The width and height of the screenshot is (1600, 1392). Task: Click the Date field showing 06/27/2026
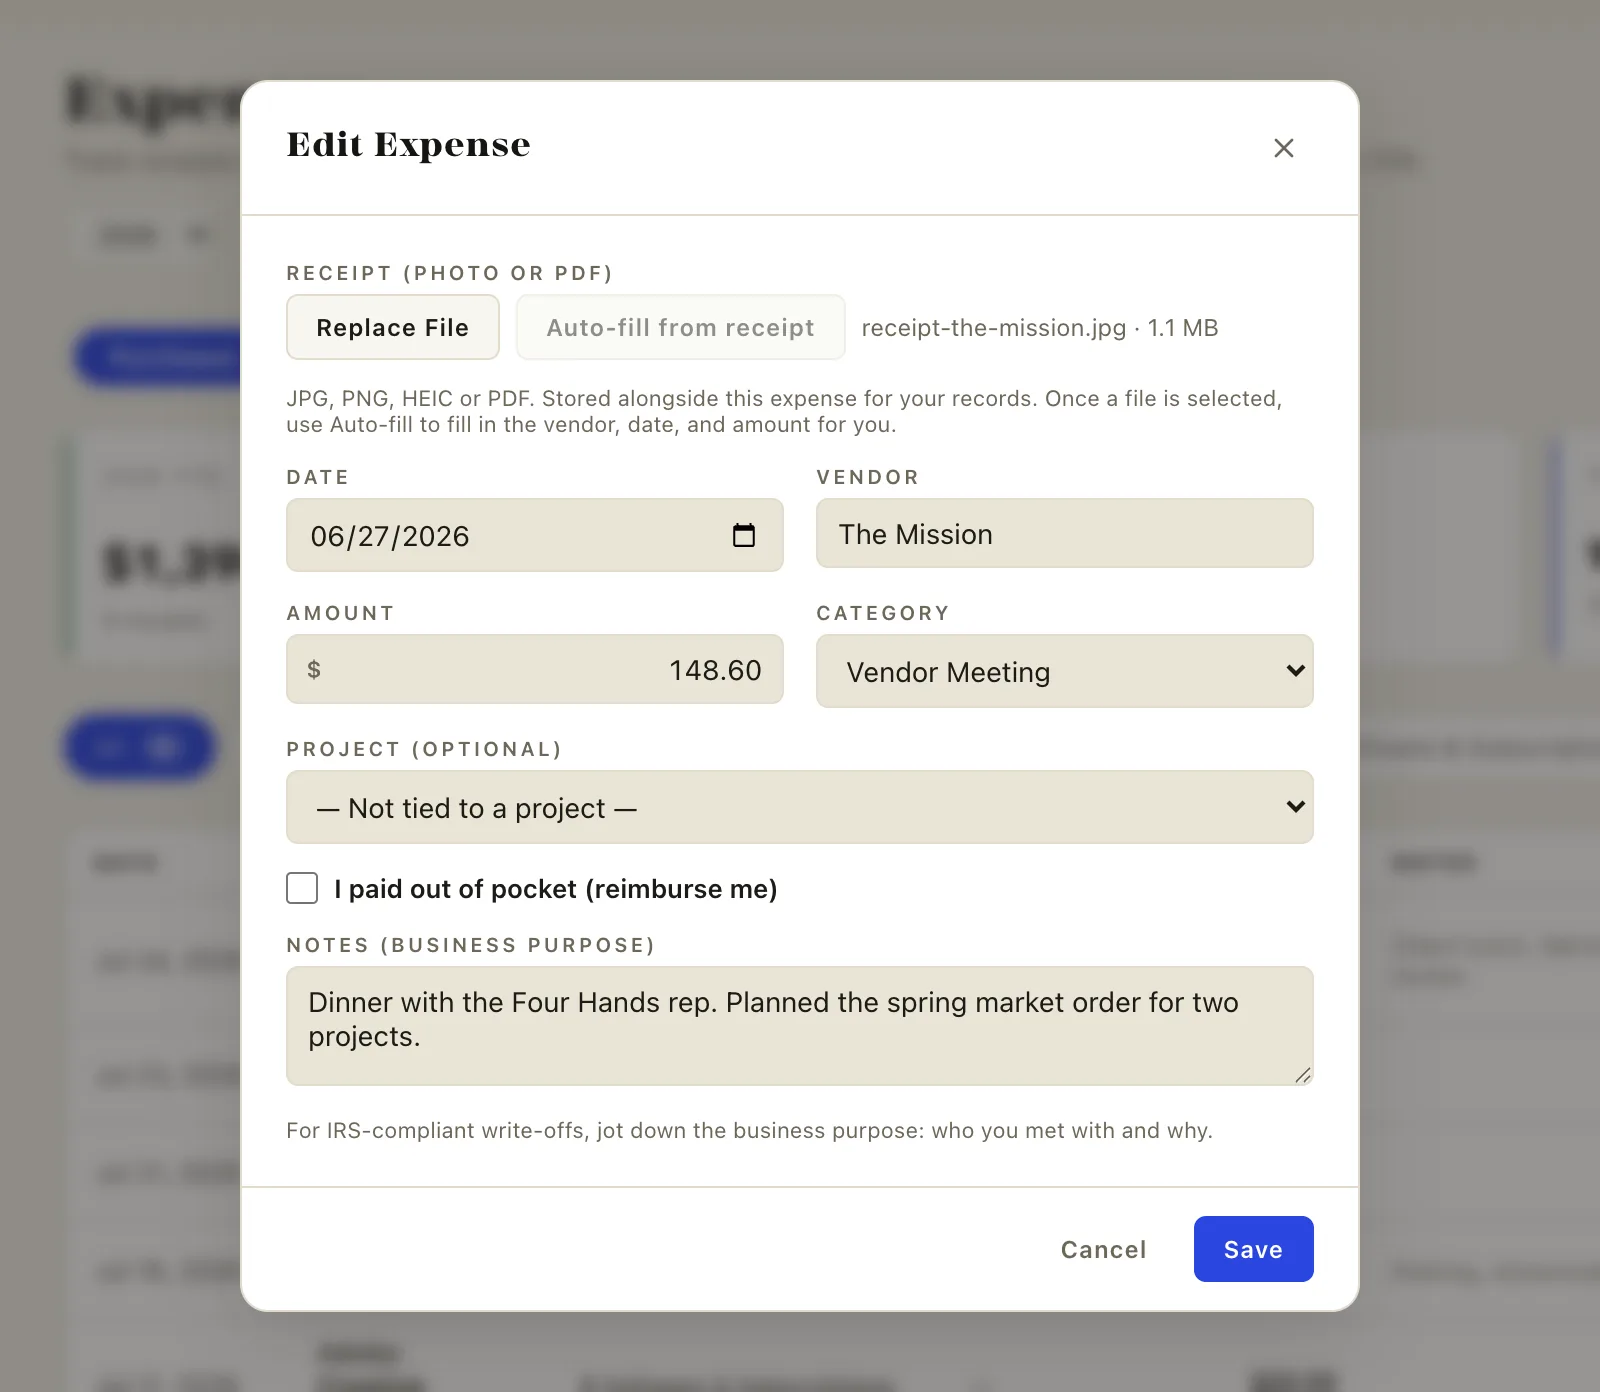(x=535, y=535)
